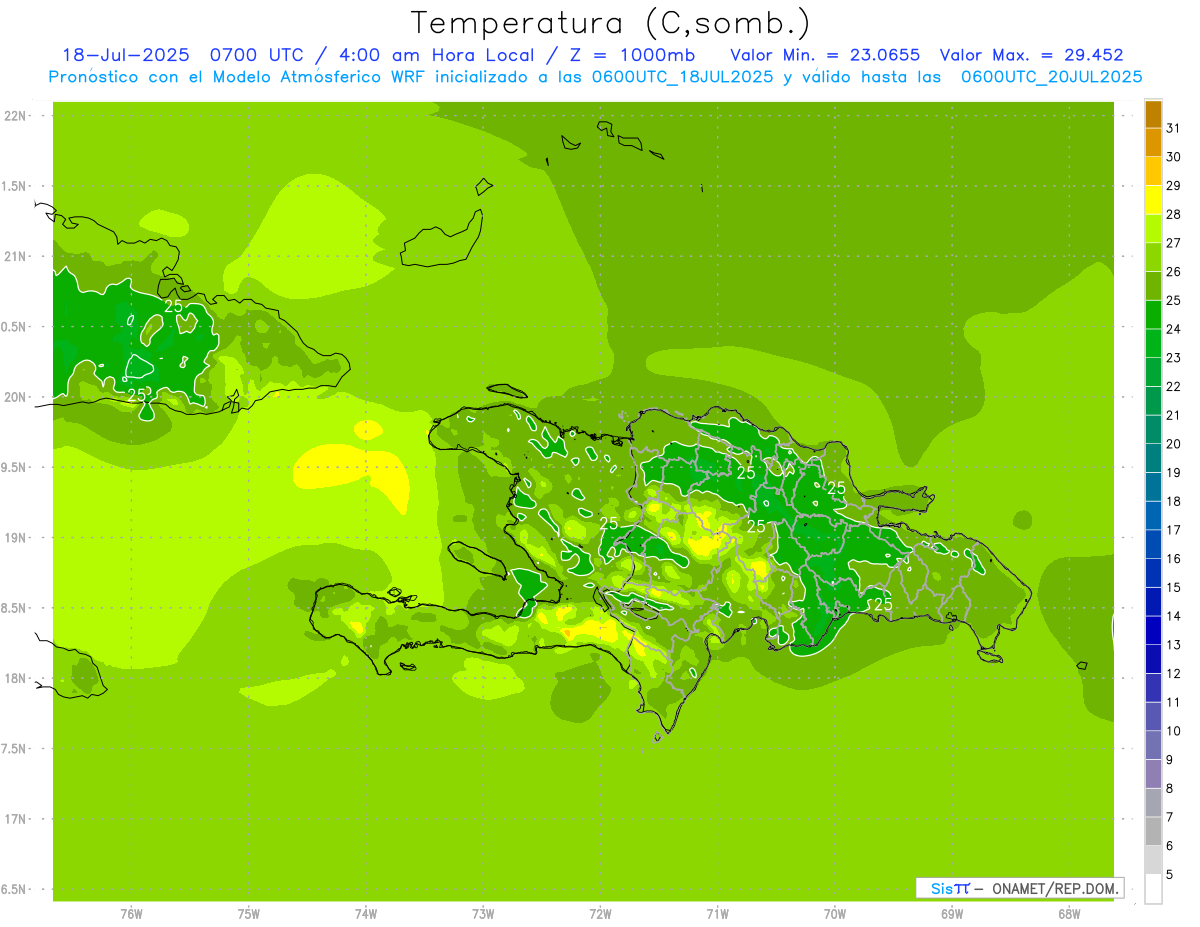Click the purple colorbar segment between 8 and 9
The width and height of the screenshot is (1200, 927).
[1153, 774]
